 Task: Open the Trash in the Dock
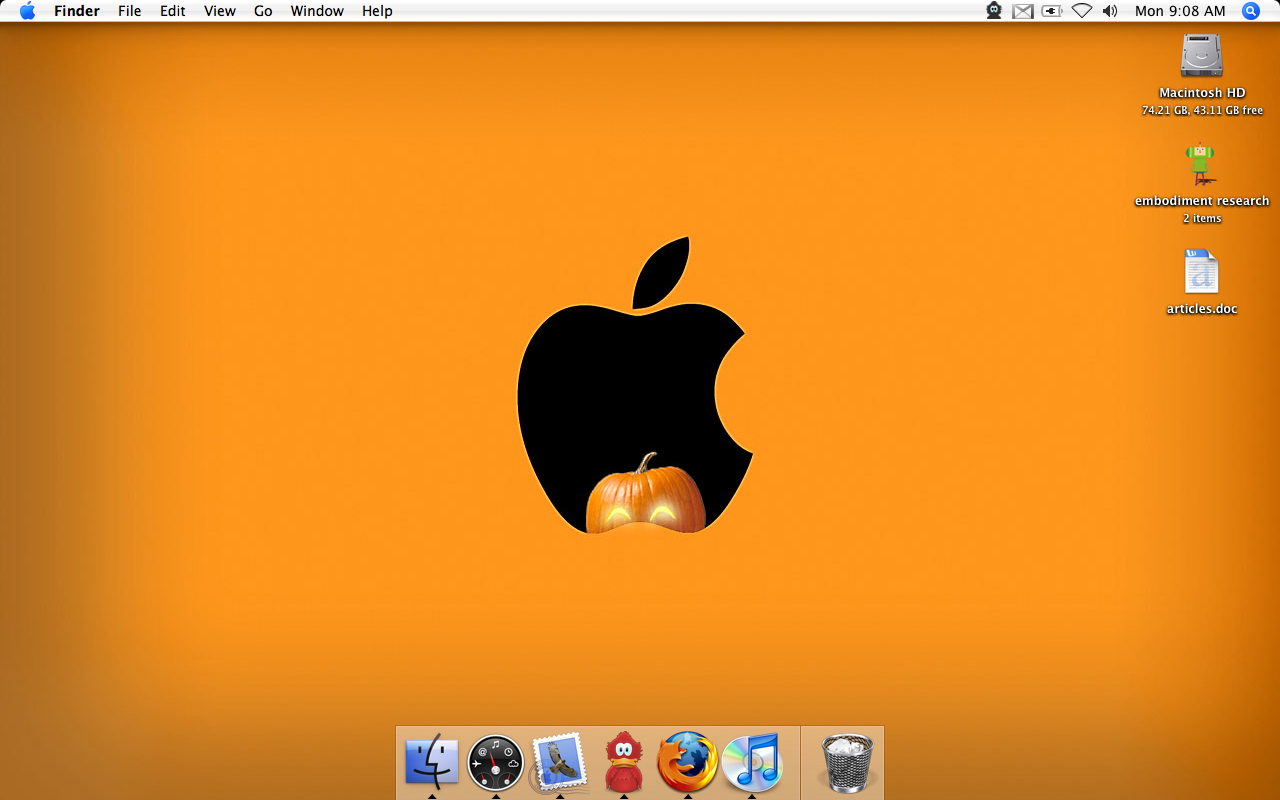click(847, 762)
